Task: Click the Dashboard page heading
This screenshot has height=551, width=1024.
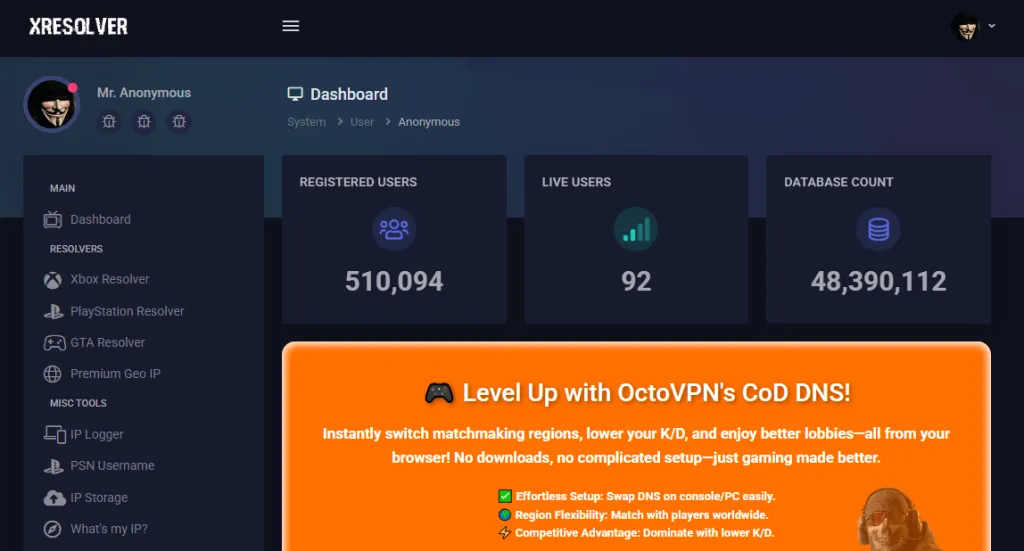Action: click(x=349, y=94)
